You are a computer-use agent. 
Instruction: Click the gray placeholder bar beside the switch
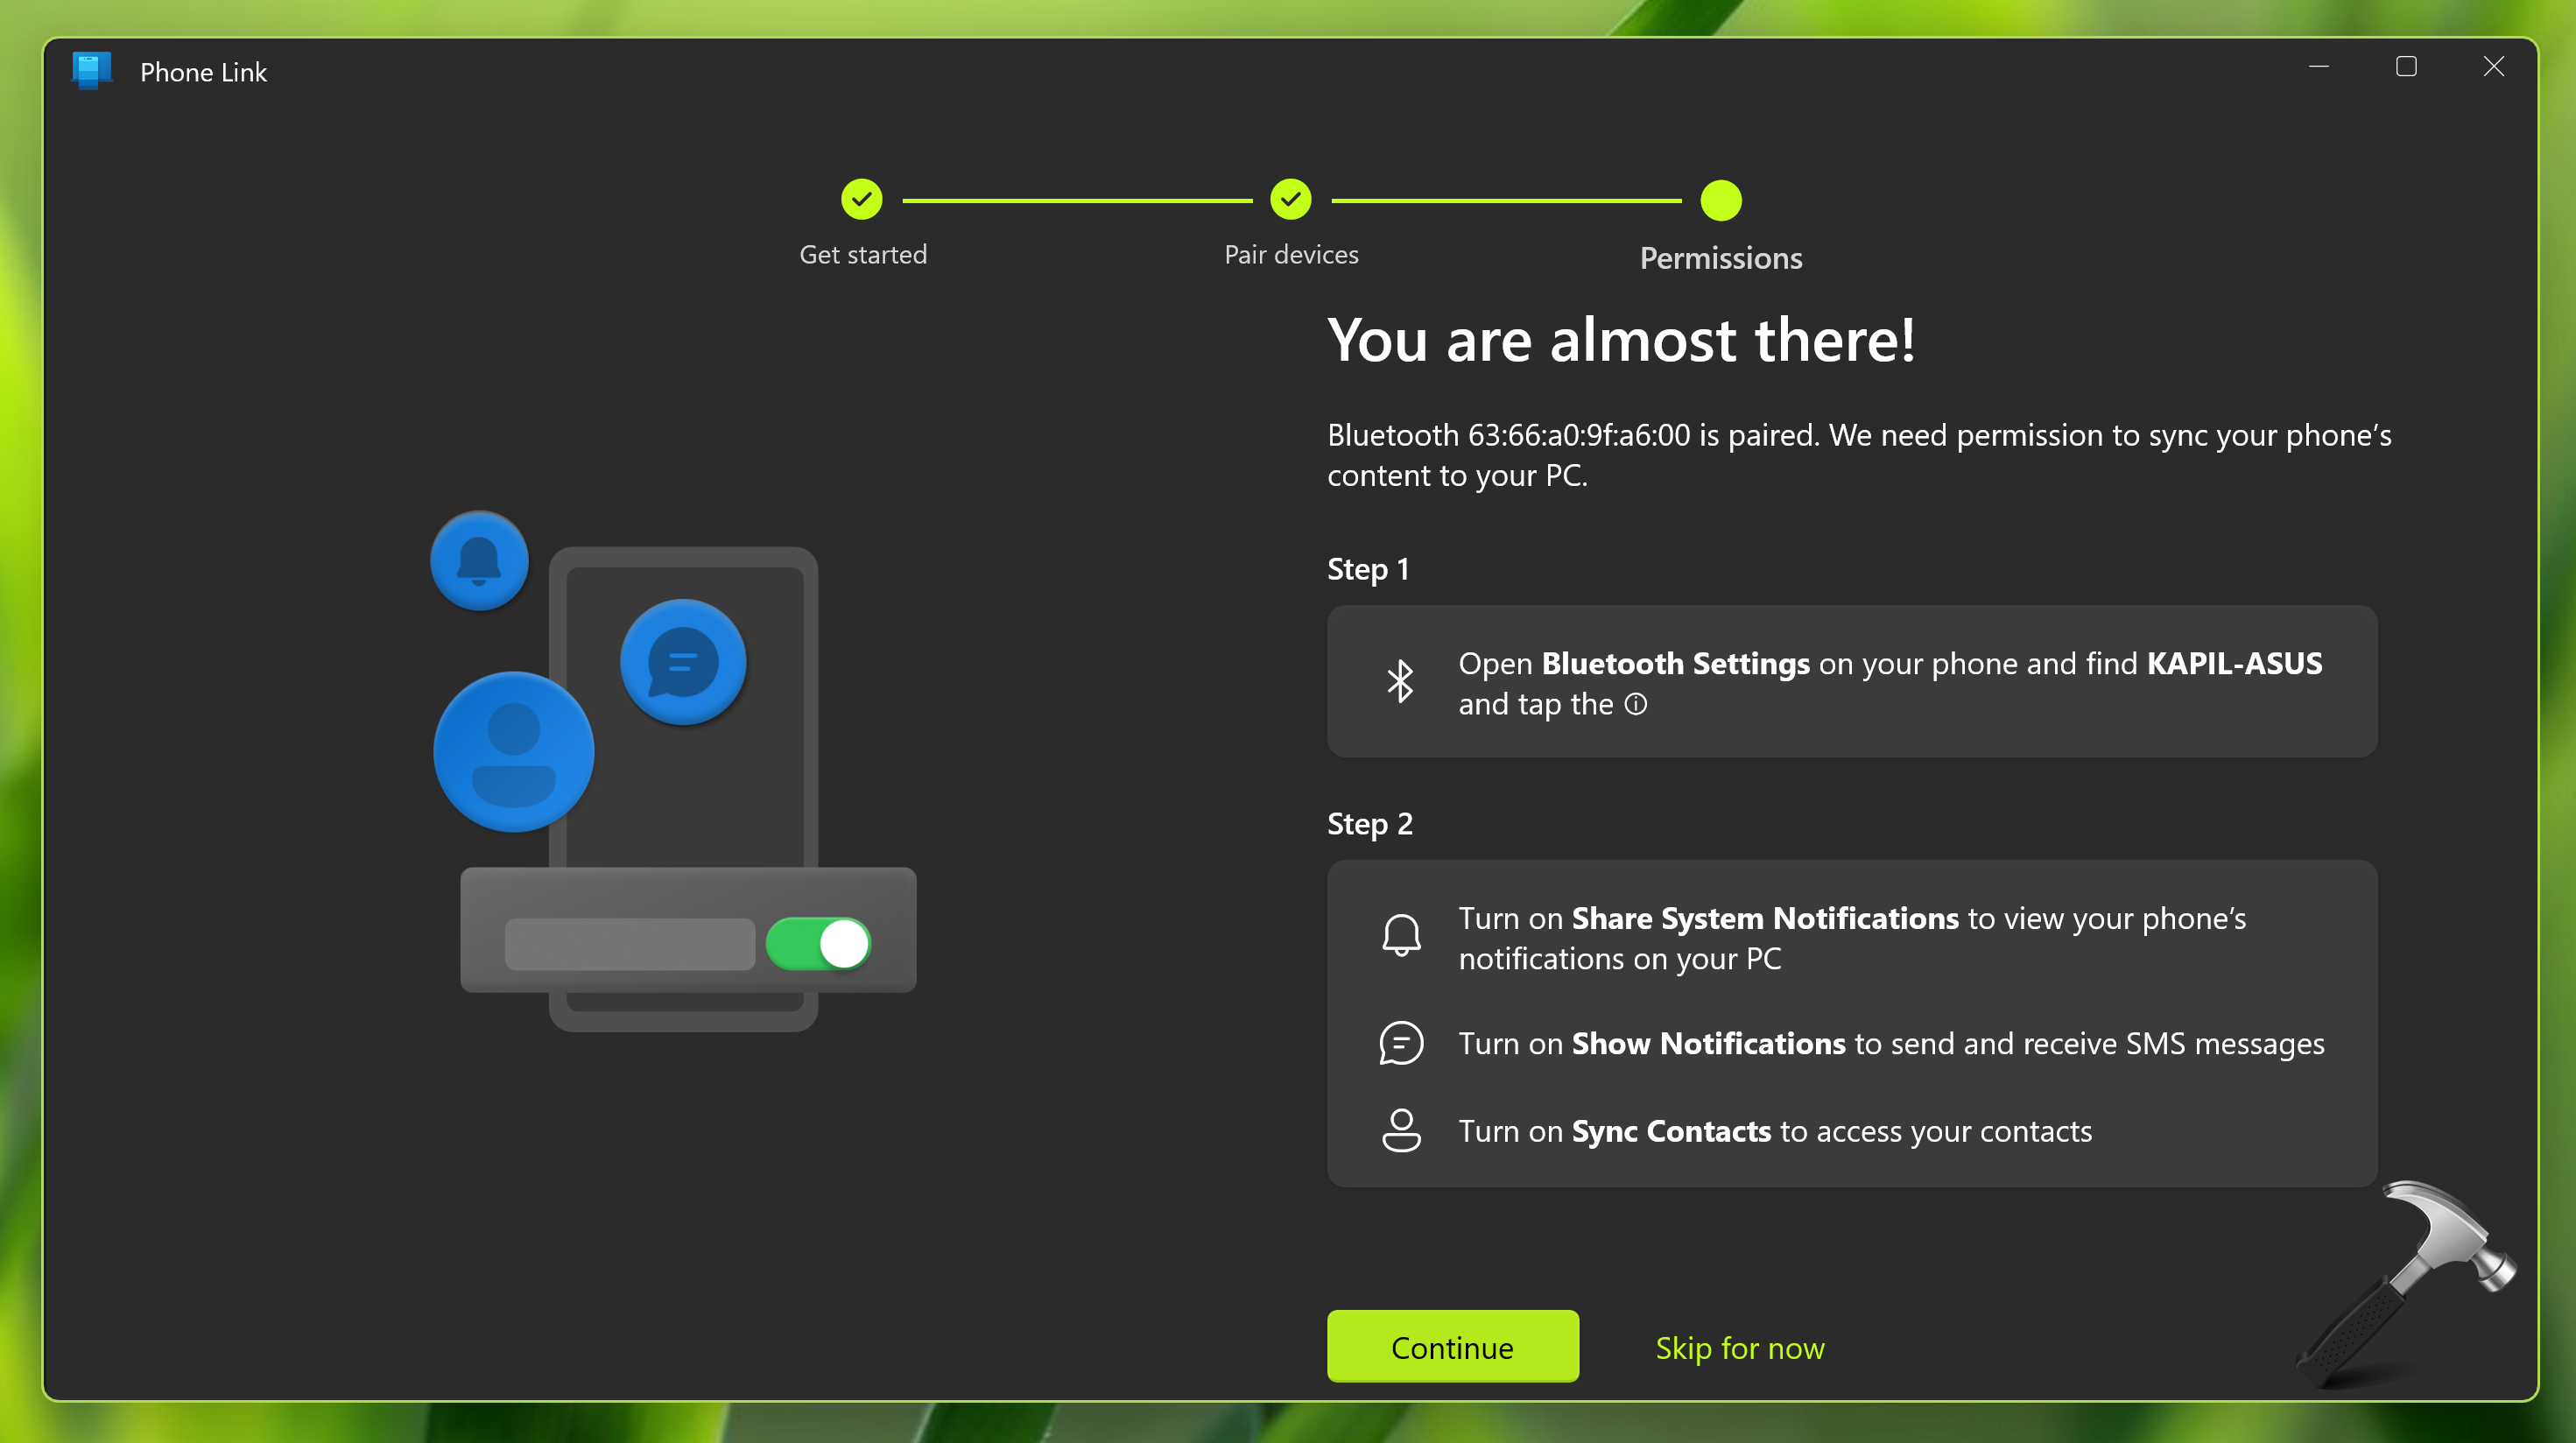629,944
